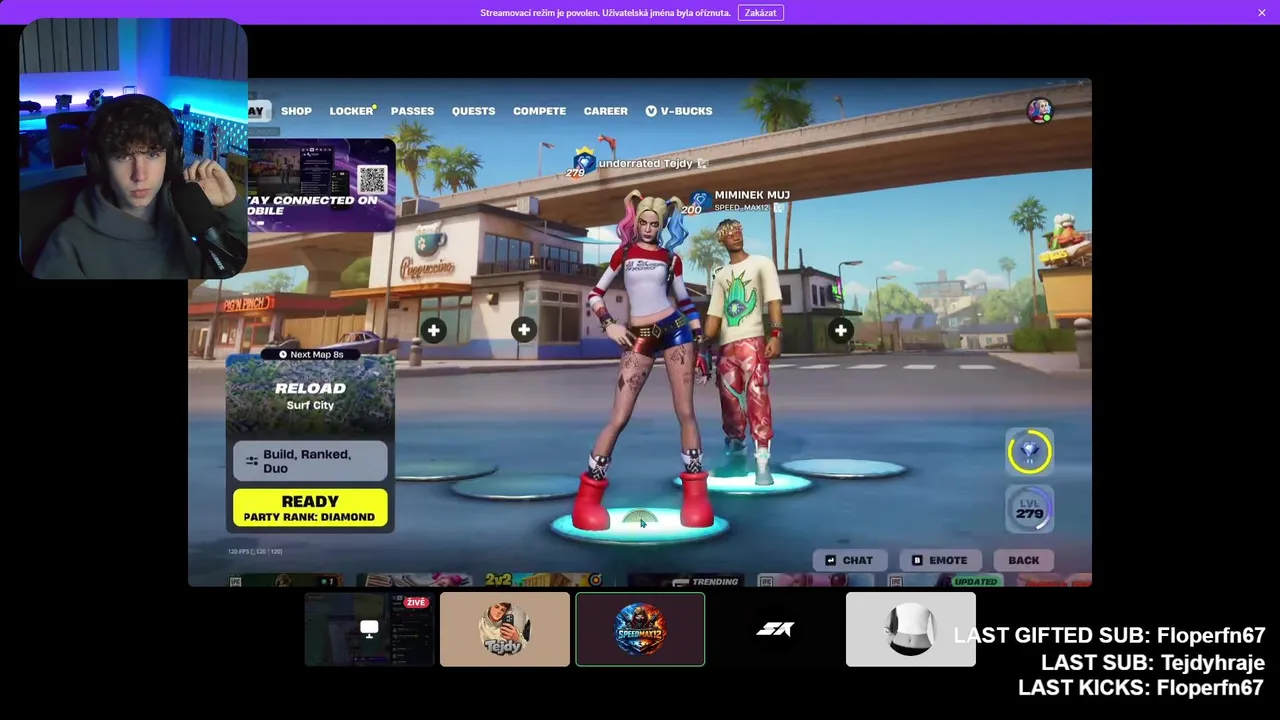The image size is (1280, 720).
Task: Switch to the PASSES tab
Action: (x=412, y=111)
